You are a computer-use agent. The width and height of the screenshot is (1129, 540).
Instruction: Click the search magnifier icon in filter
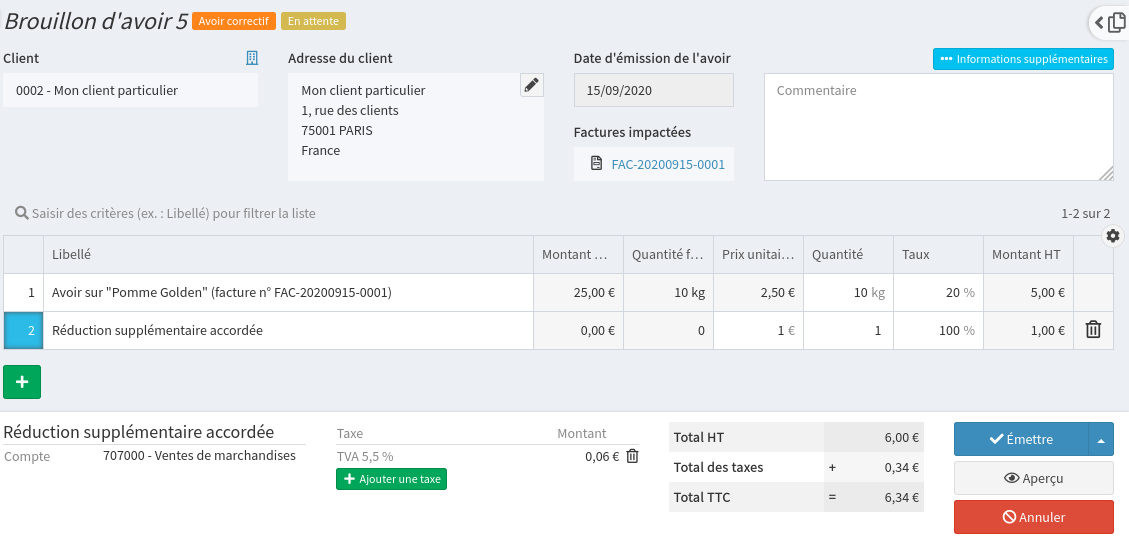21,214
